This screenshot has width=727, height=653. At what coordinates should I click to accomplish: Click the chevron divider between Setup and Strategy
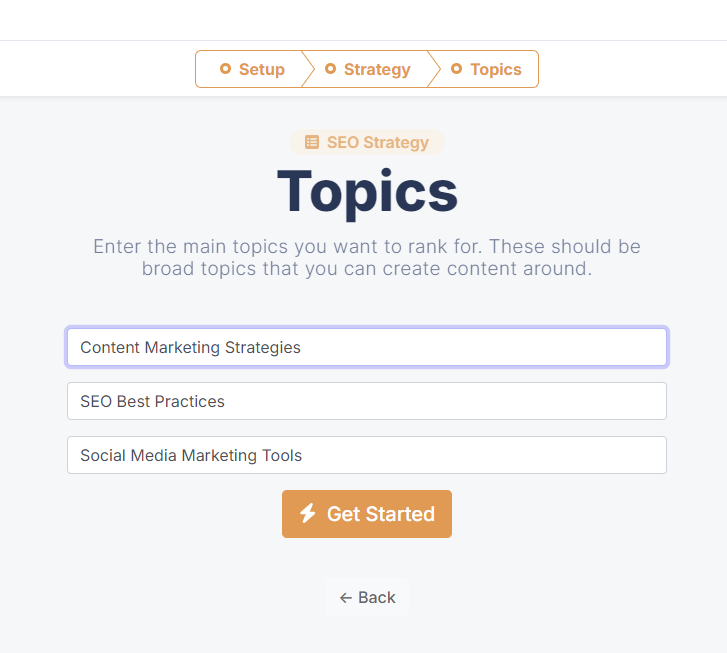(x=307, y=69)
